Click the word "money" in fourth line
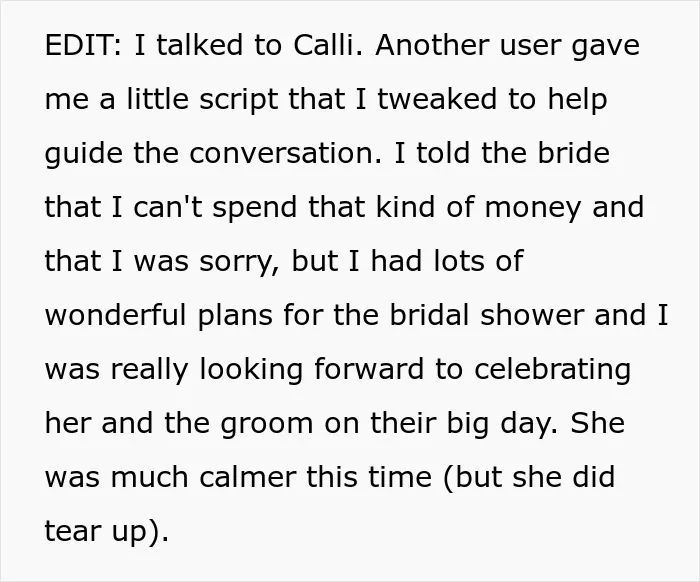Viewport: 700px width, 582px height. [x=533, y=209]
